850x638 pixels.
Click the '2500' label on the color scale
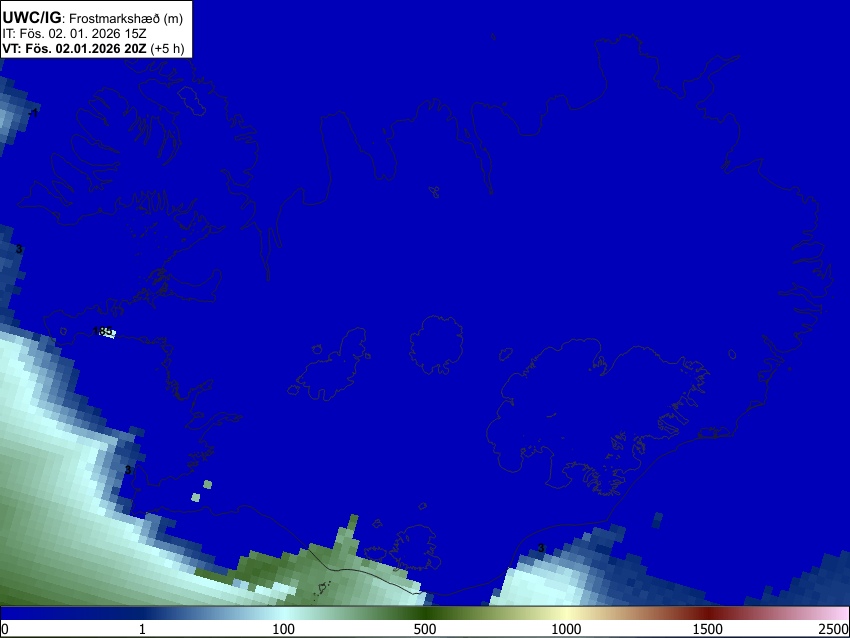tap(834, 629)
